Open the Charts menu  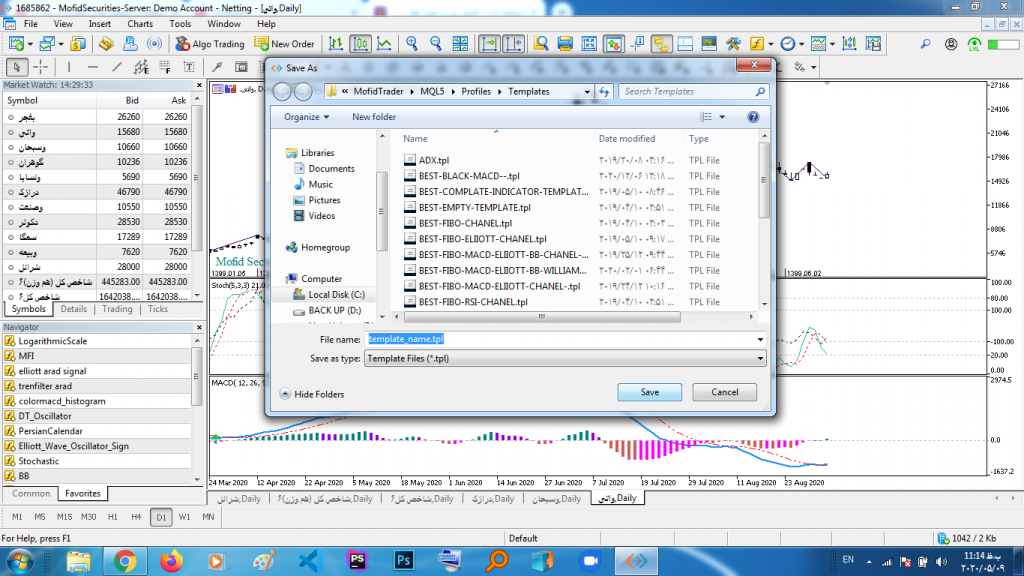coord(140,23)
